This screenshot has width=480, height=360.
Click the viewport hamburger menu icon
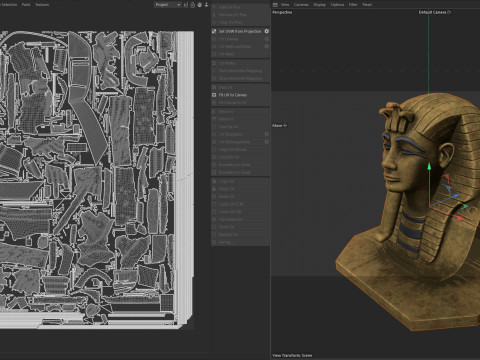coord(275,5)
